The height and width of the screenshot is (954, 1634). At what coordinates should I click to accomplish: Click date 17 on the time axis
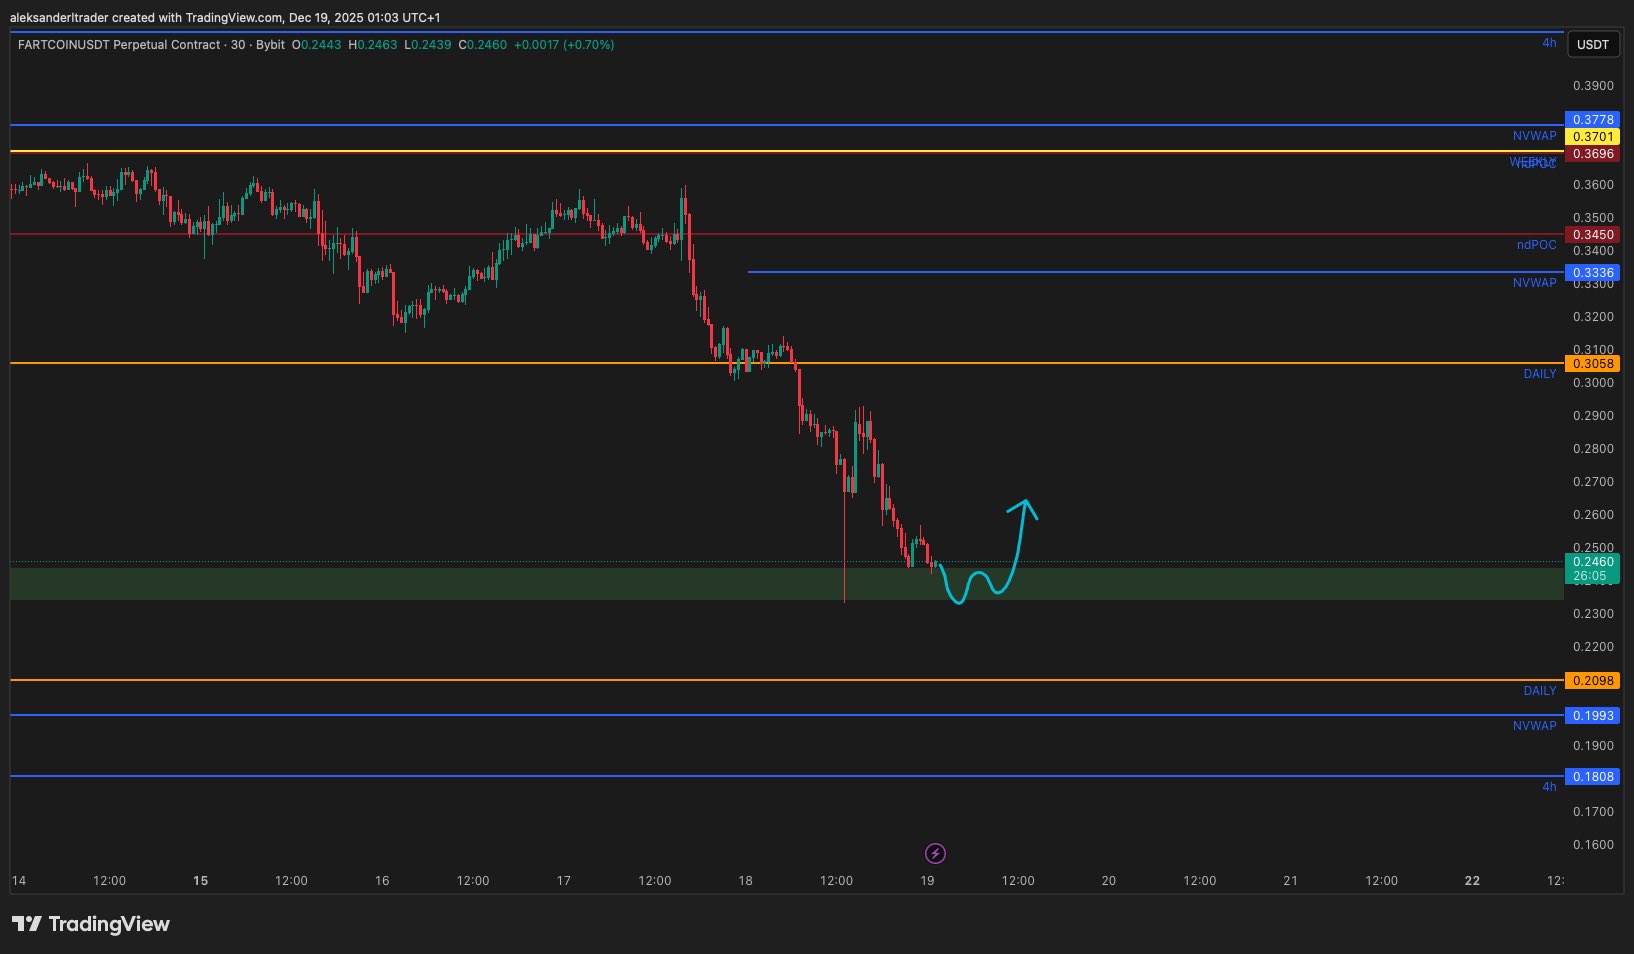tap(564, 881)
